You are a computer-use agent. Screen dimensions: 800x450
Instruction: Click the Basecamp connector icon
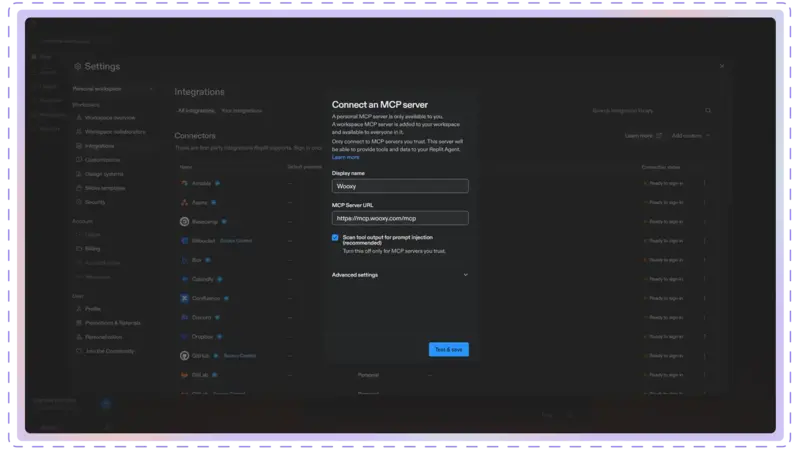[x=184, y=221]
